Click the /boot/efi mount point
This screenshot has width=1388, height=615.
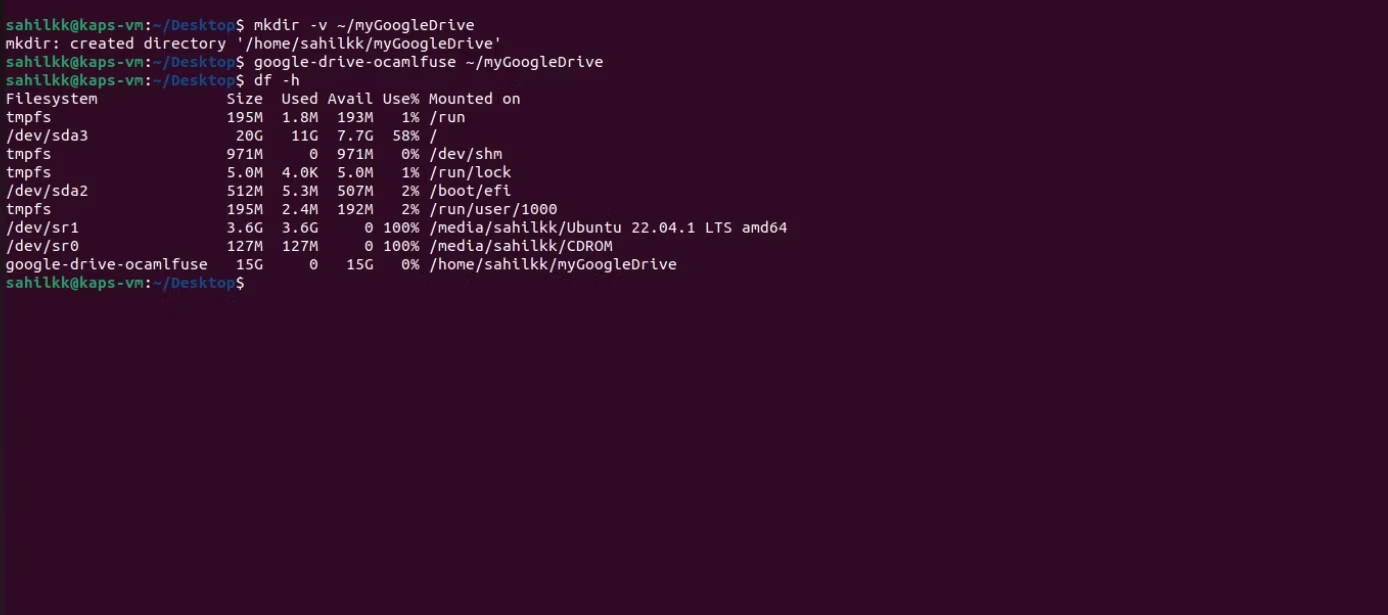tap(470, 191)
